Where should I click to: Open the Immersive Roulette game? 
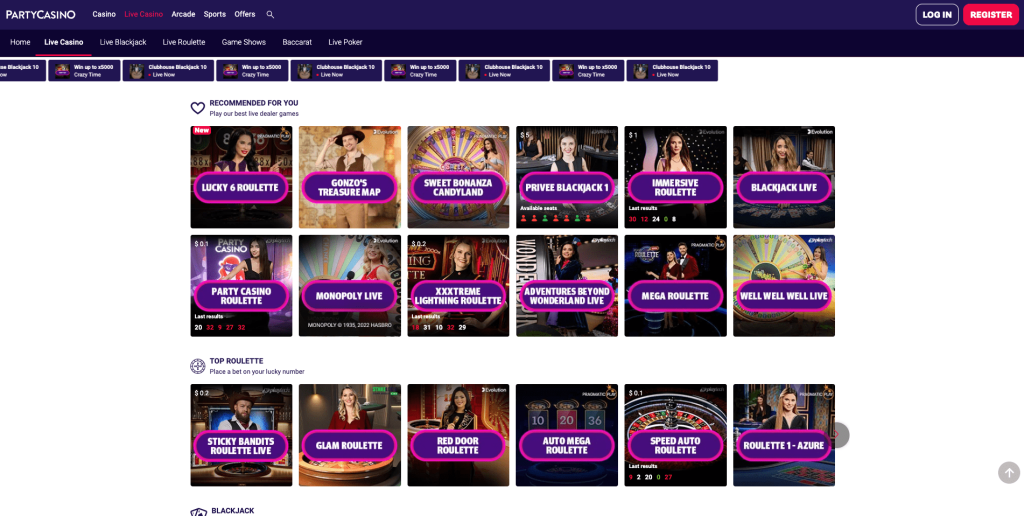(x=675, y=177)
